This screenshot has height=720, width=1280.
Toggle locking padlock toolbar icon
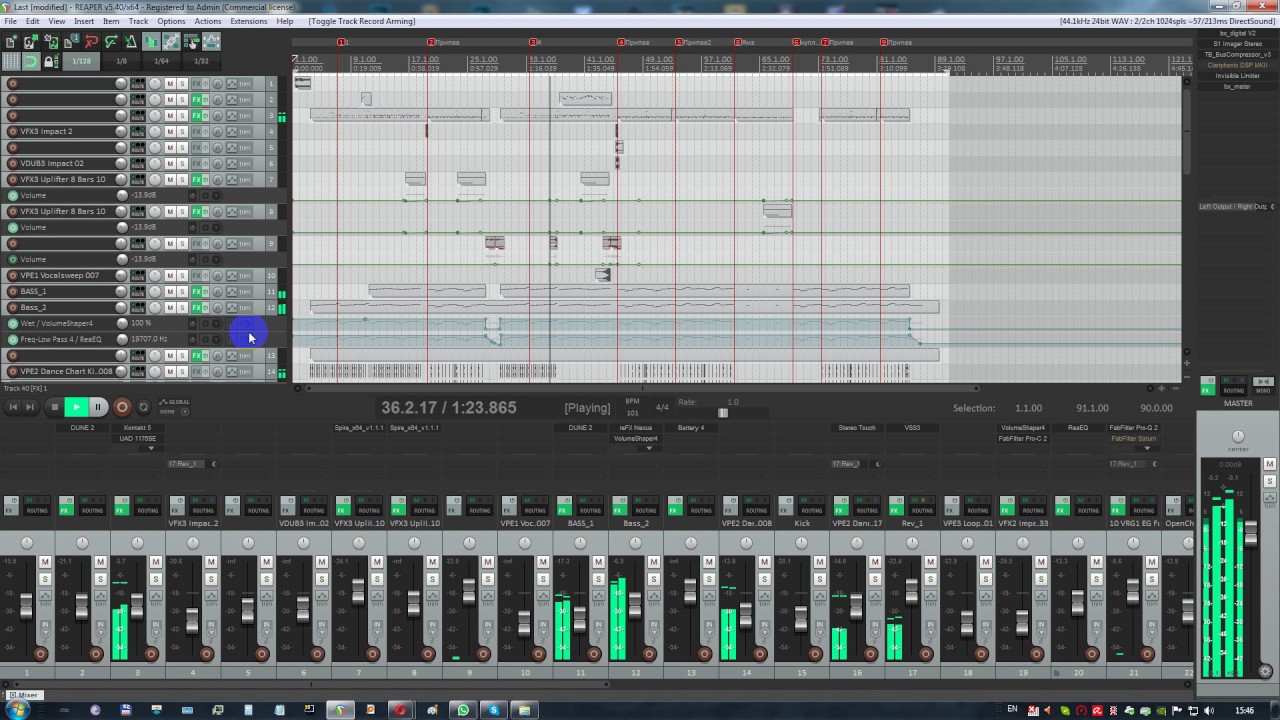(51, 61)
